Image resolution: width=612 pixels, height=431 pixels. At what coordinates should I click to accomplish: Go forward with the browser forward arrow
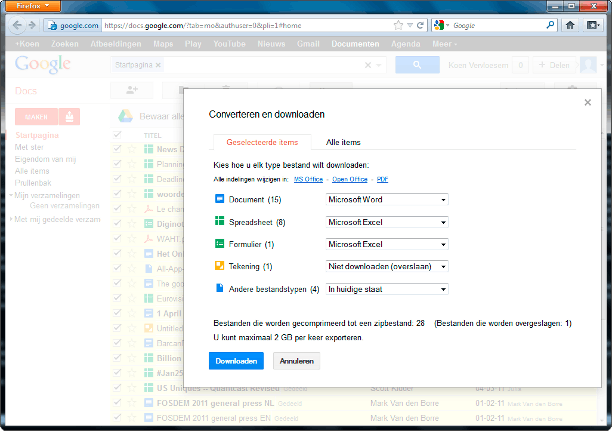tap(32, 25)
